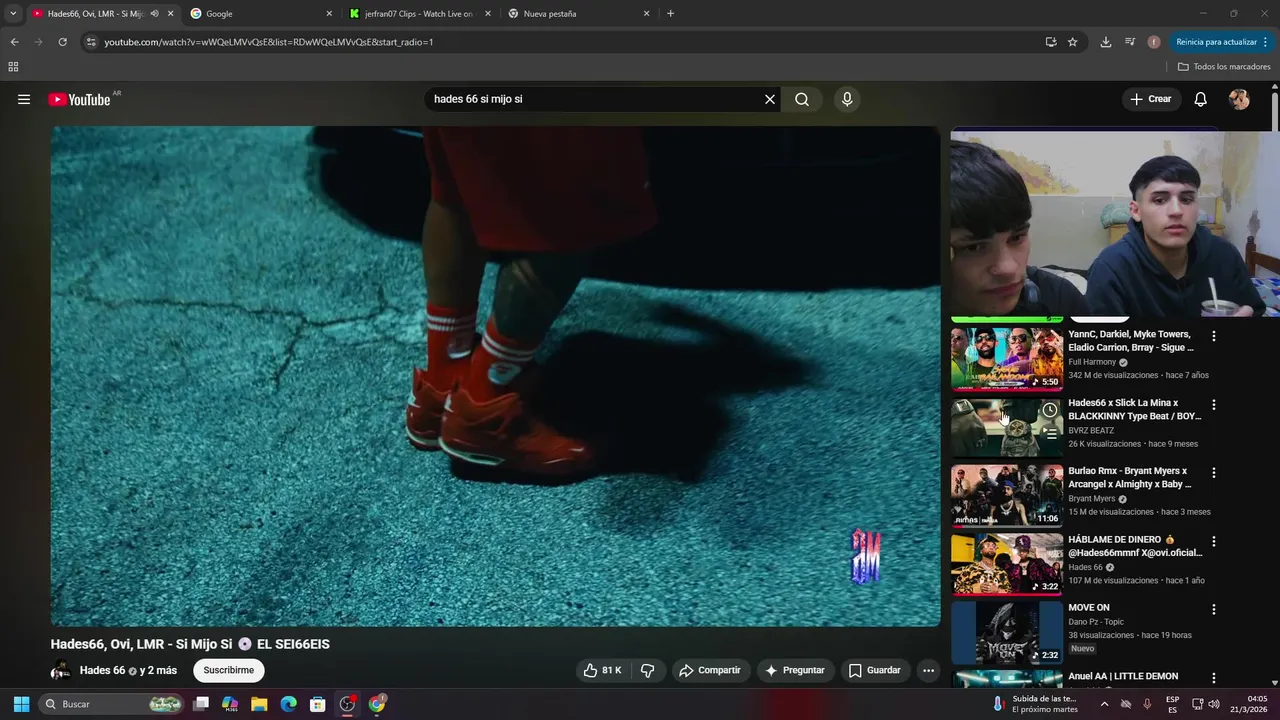Screen dimensions: 1280x720
Task: Open the Crear menu
Action: tap(1151, 99)
